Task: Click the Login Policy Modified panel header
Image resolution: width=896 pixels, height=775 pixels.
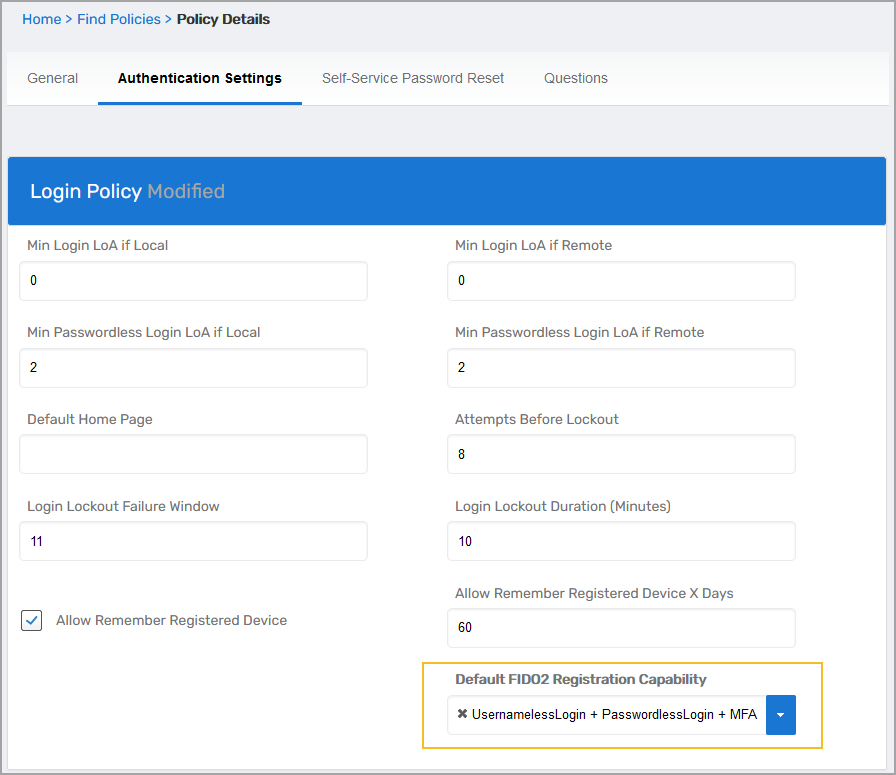Action: point(446,191)
